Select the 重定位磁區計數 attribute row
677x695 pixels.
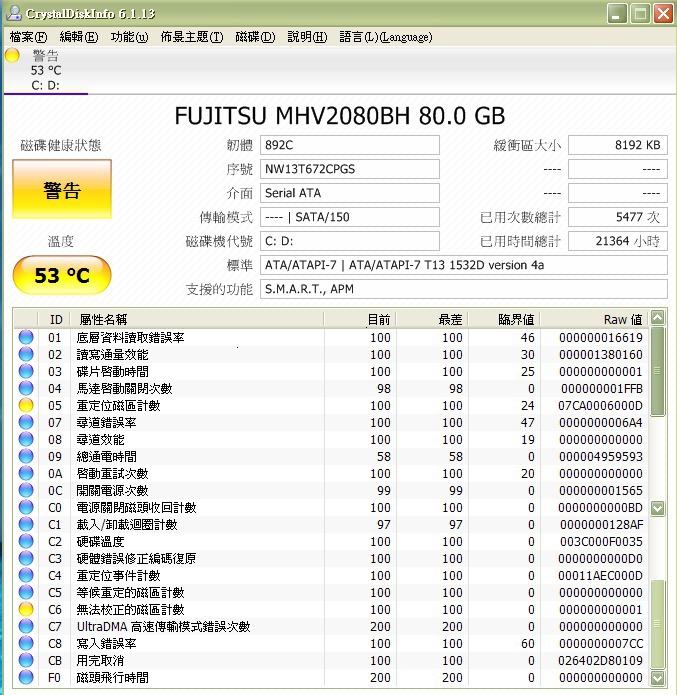click(331, 405)
